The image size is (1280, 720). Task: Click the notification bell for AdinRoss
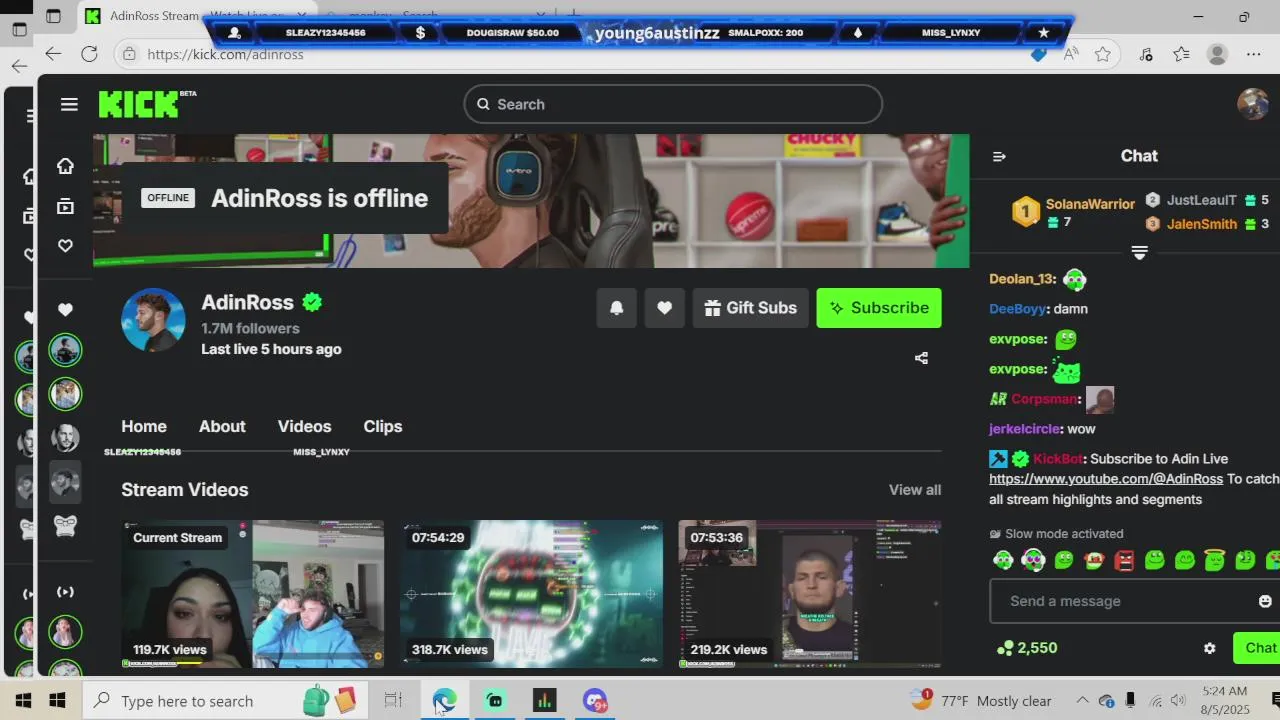(617, 308)
